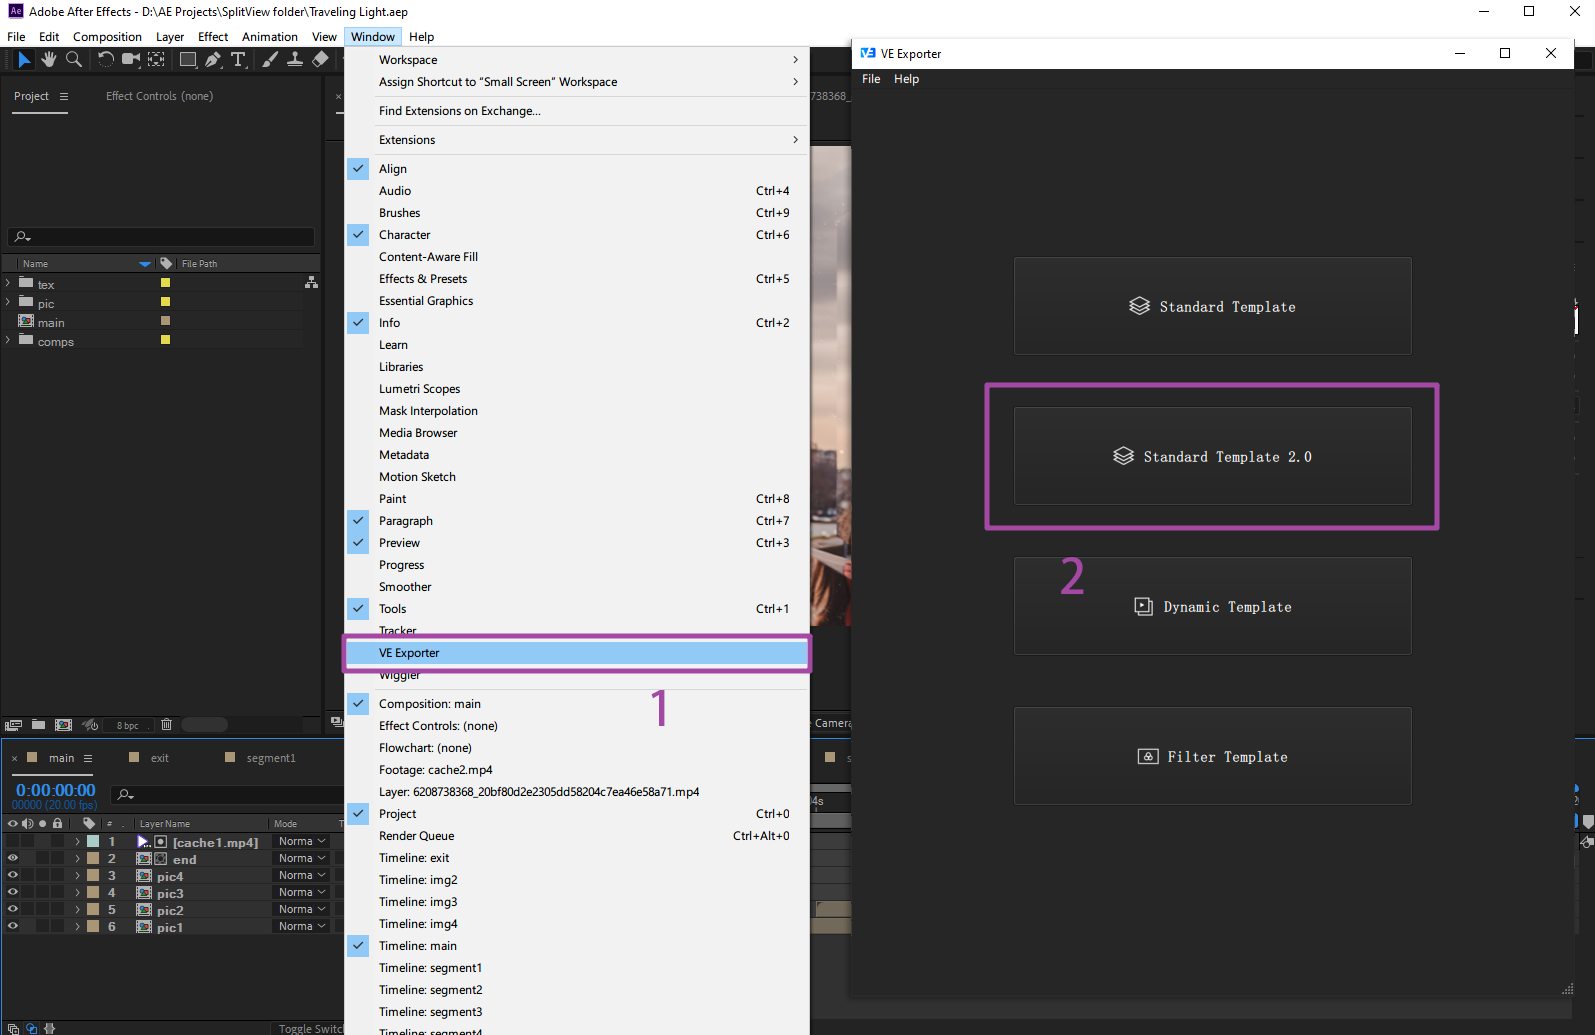Choose the Pen tool

coord(213,60)
